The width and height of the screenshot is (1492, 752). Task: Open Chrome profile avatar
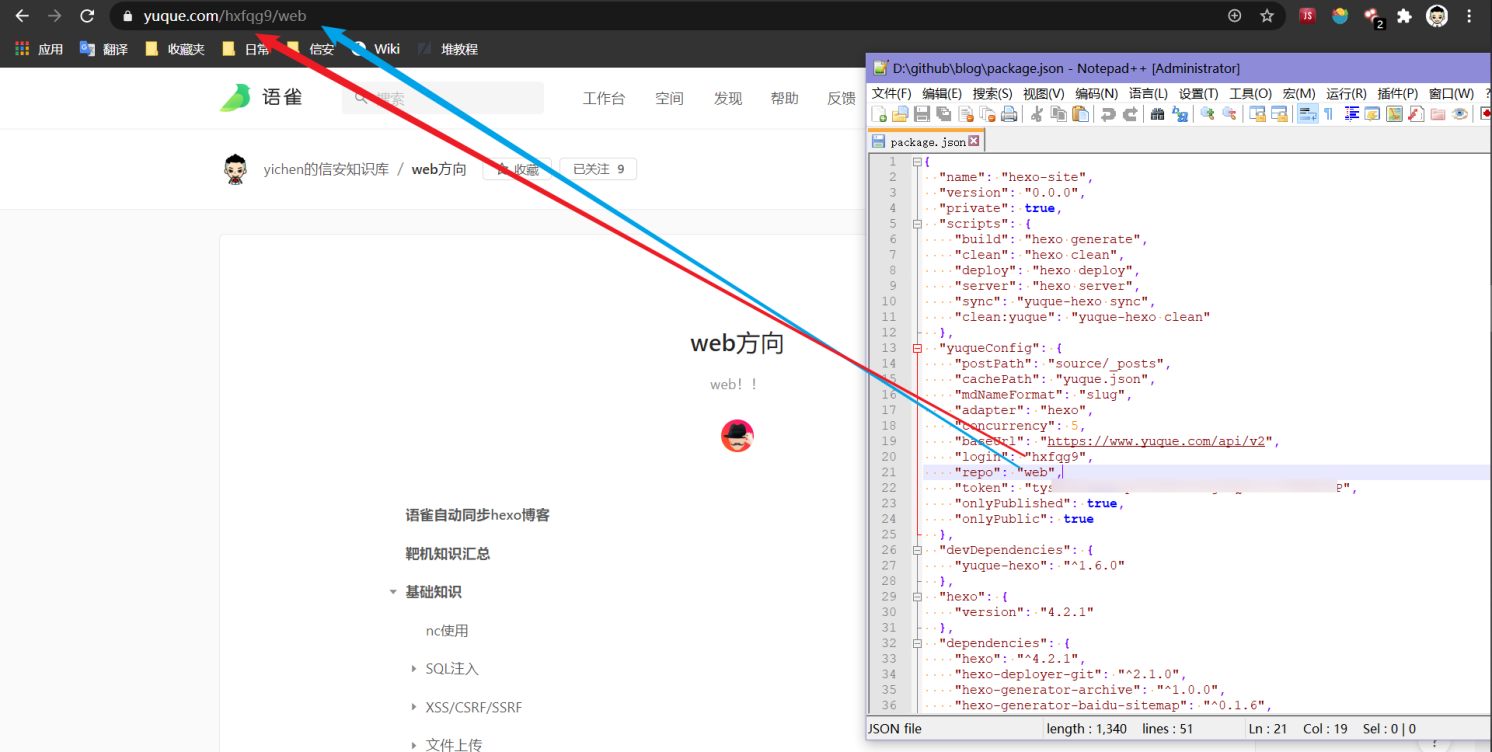tap(1437, 16)
